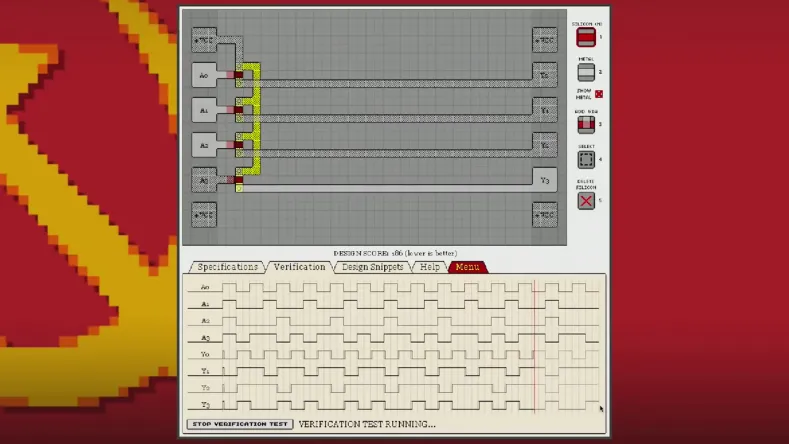Open the red Menu tab
Viewport: 789px width, 444px height.
tap(467, 267)
